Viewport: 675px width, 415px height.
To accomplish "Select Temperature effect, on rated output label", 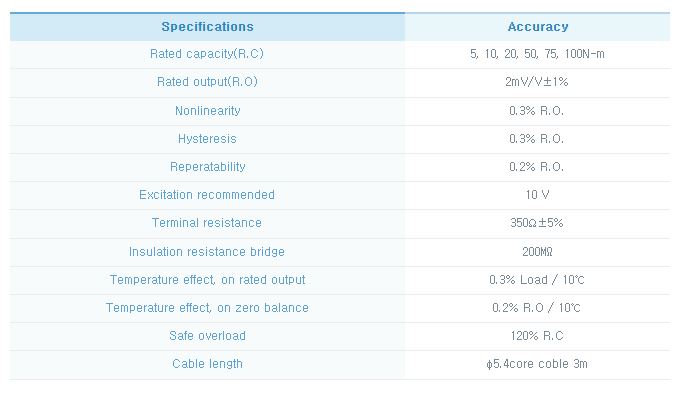I will (x=207, y=280).
